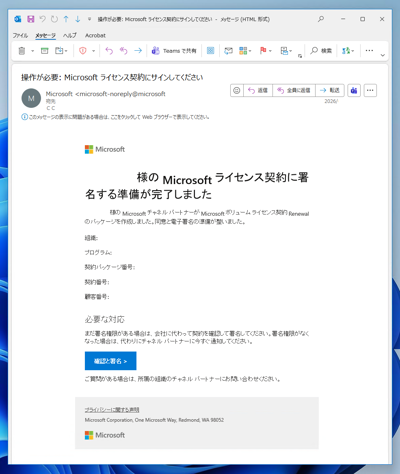Click the blue 確認と署名 button

pos(110,361)
